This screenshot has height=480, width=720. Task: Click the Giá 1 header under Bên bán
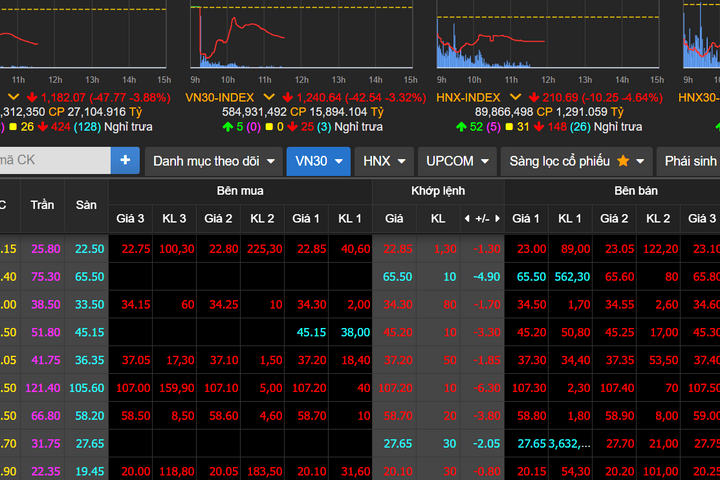pos(526,219)
